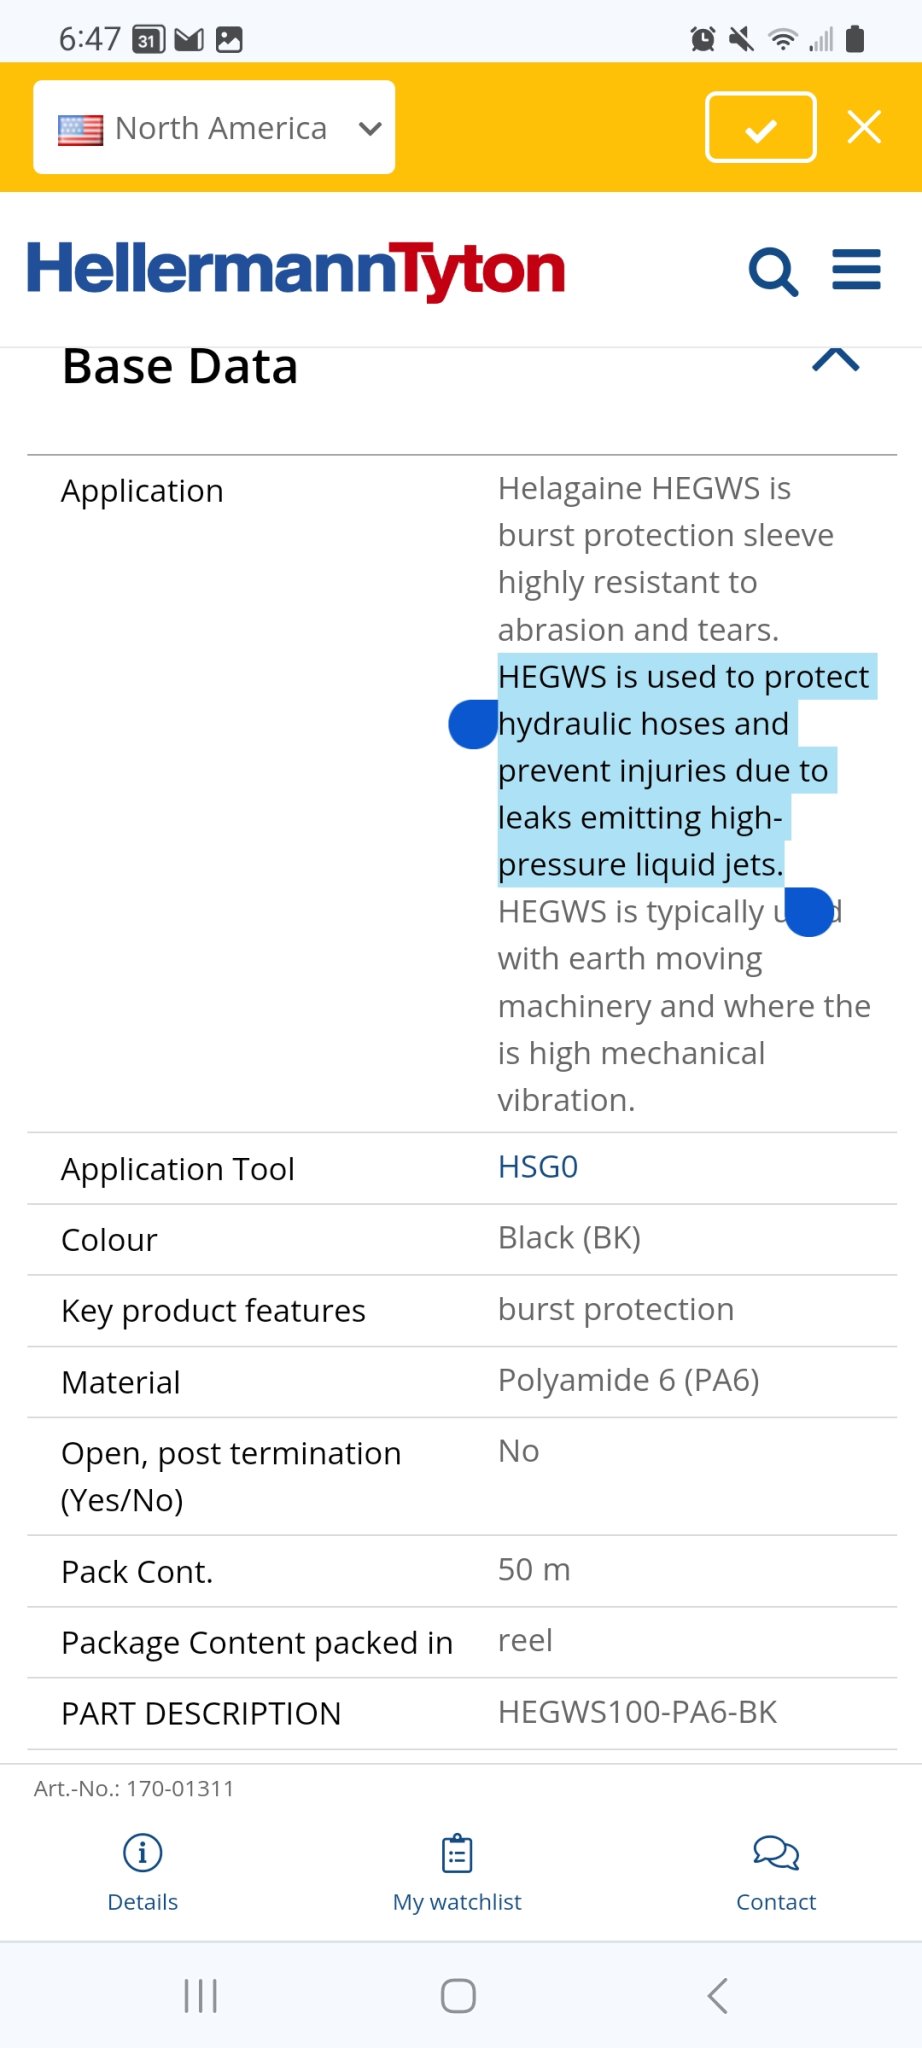The height and width of the screenshot is (2048, 922).
Task: Open the site search magnifier icon
Action: [773, 272]
